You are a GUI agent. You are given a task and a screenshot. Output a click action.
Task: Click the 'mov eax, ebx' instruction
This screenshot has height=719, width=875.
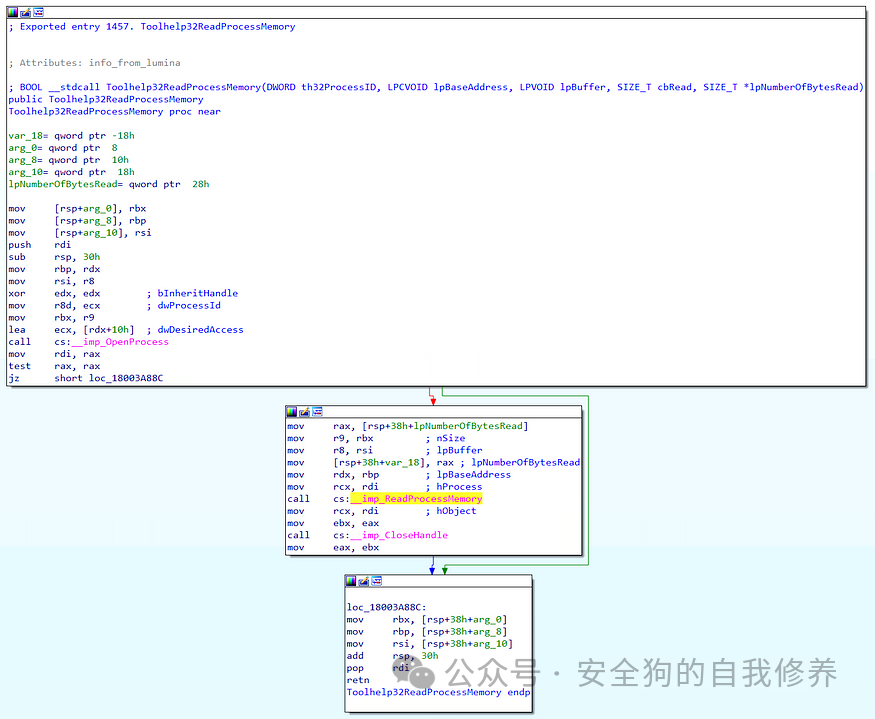click(333, 548)
